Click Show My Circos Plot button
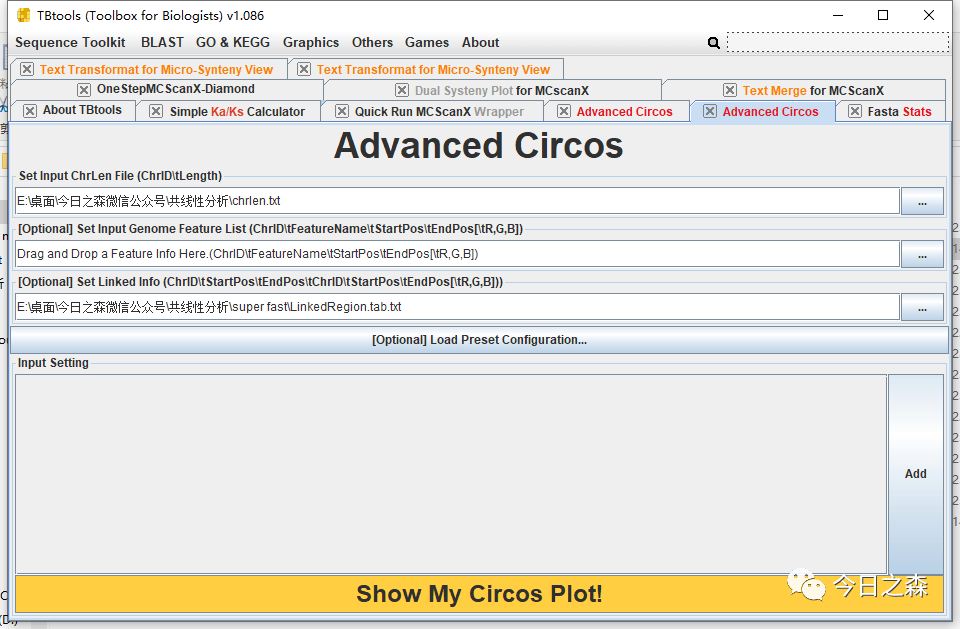 pos(479,594)
